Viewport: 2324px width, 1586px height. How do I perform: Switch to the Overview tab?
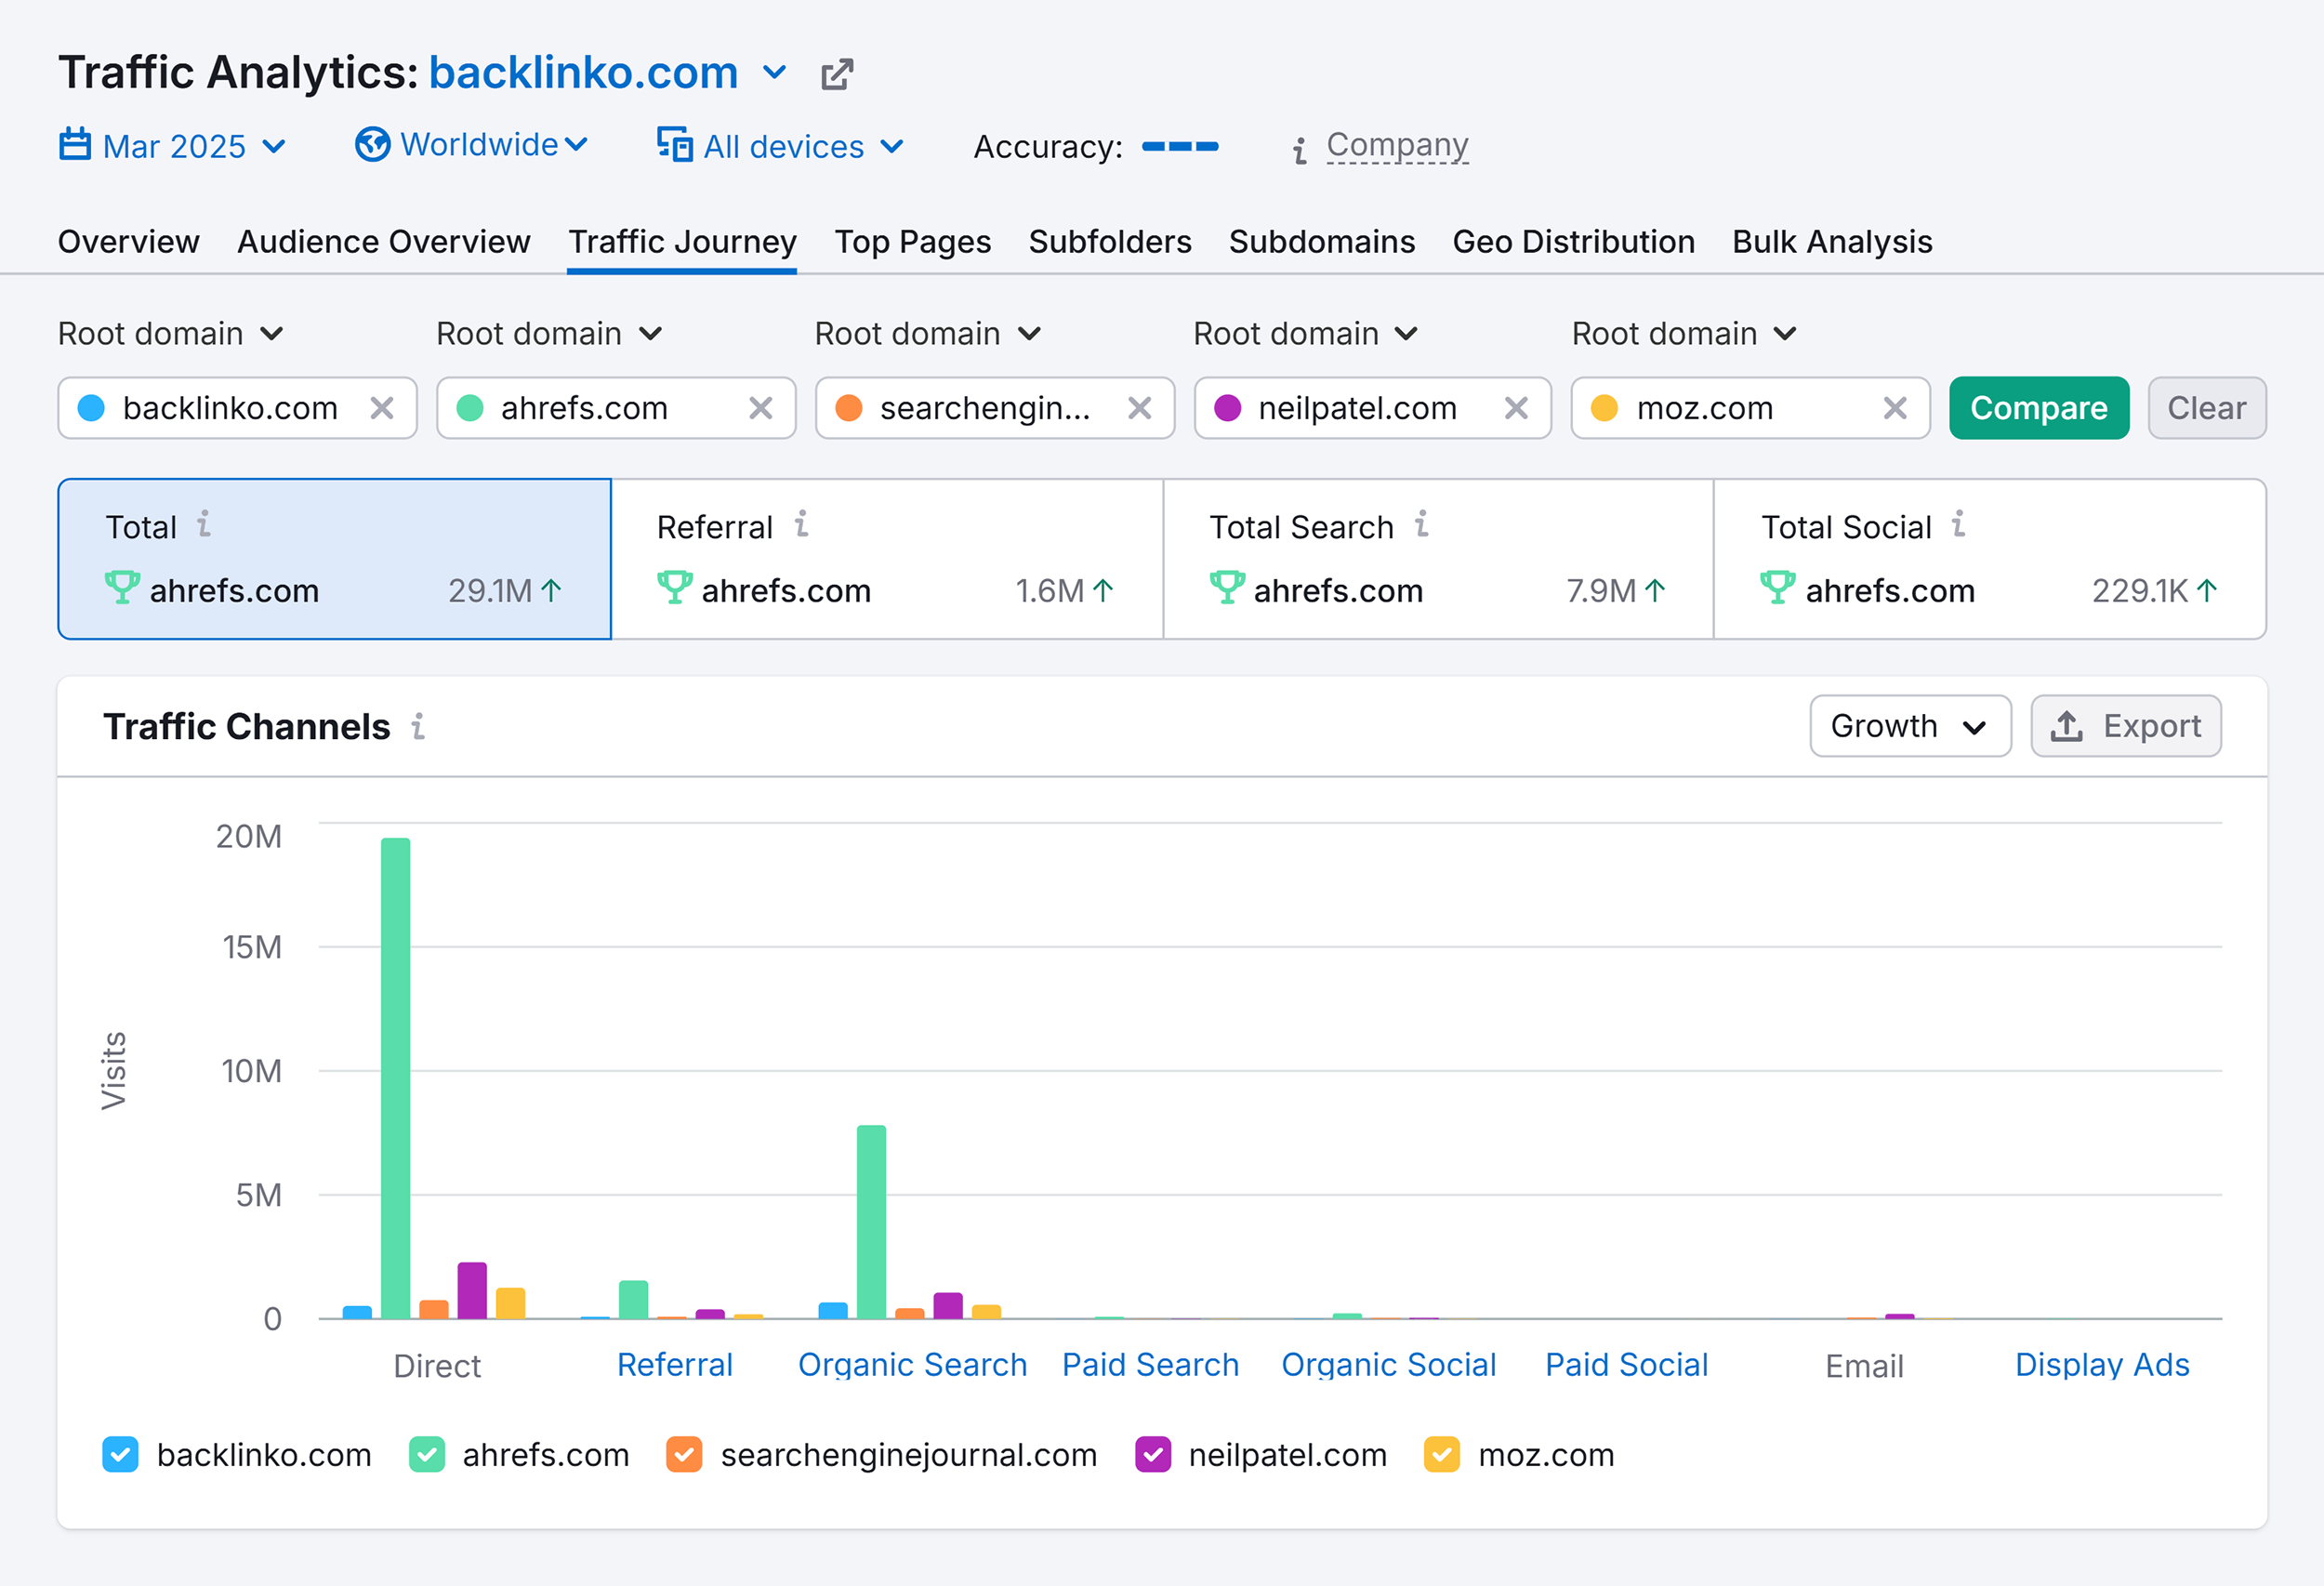(129, 242)
